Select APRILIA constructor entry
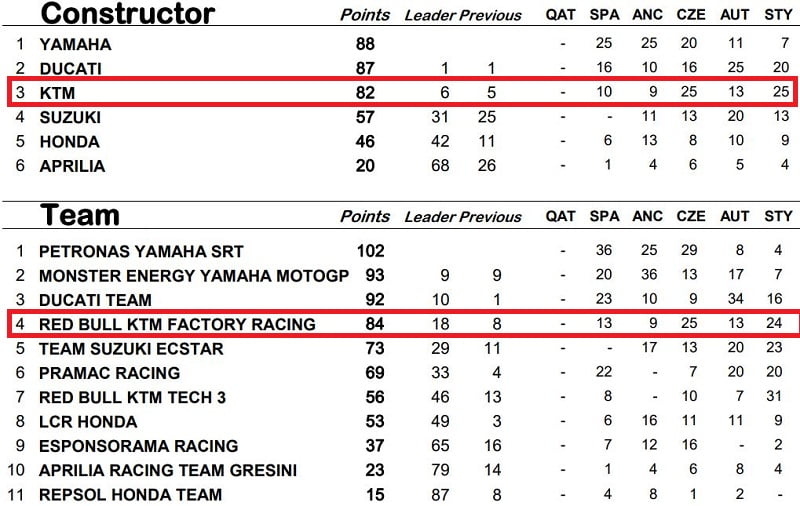This screenshot has width=800, height=506. click(72, 166)
